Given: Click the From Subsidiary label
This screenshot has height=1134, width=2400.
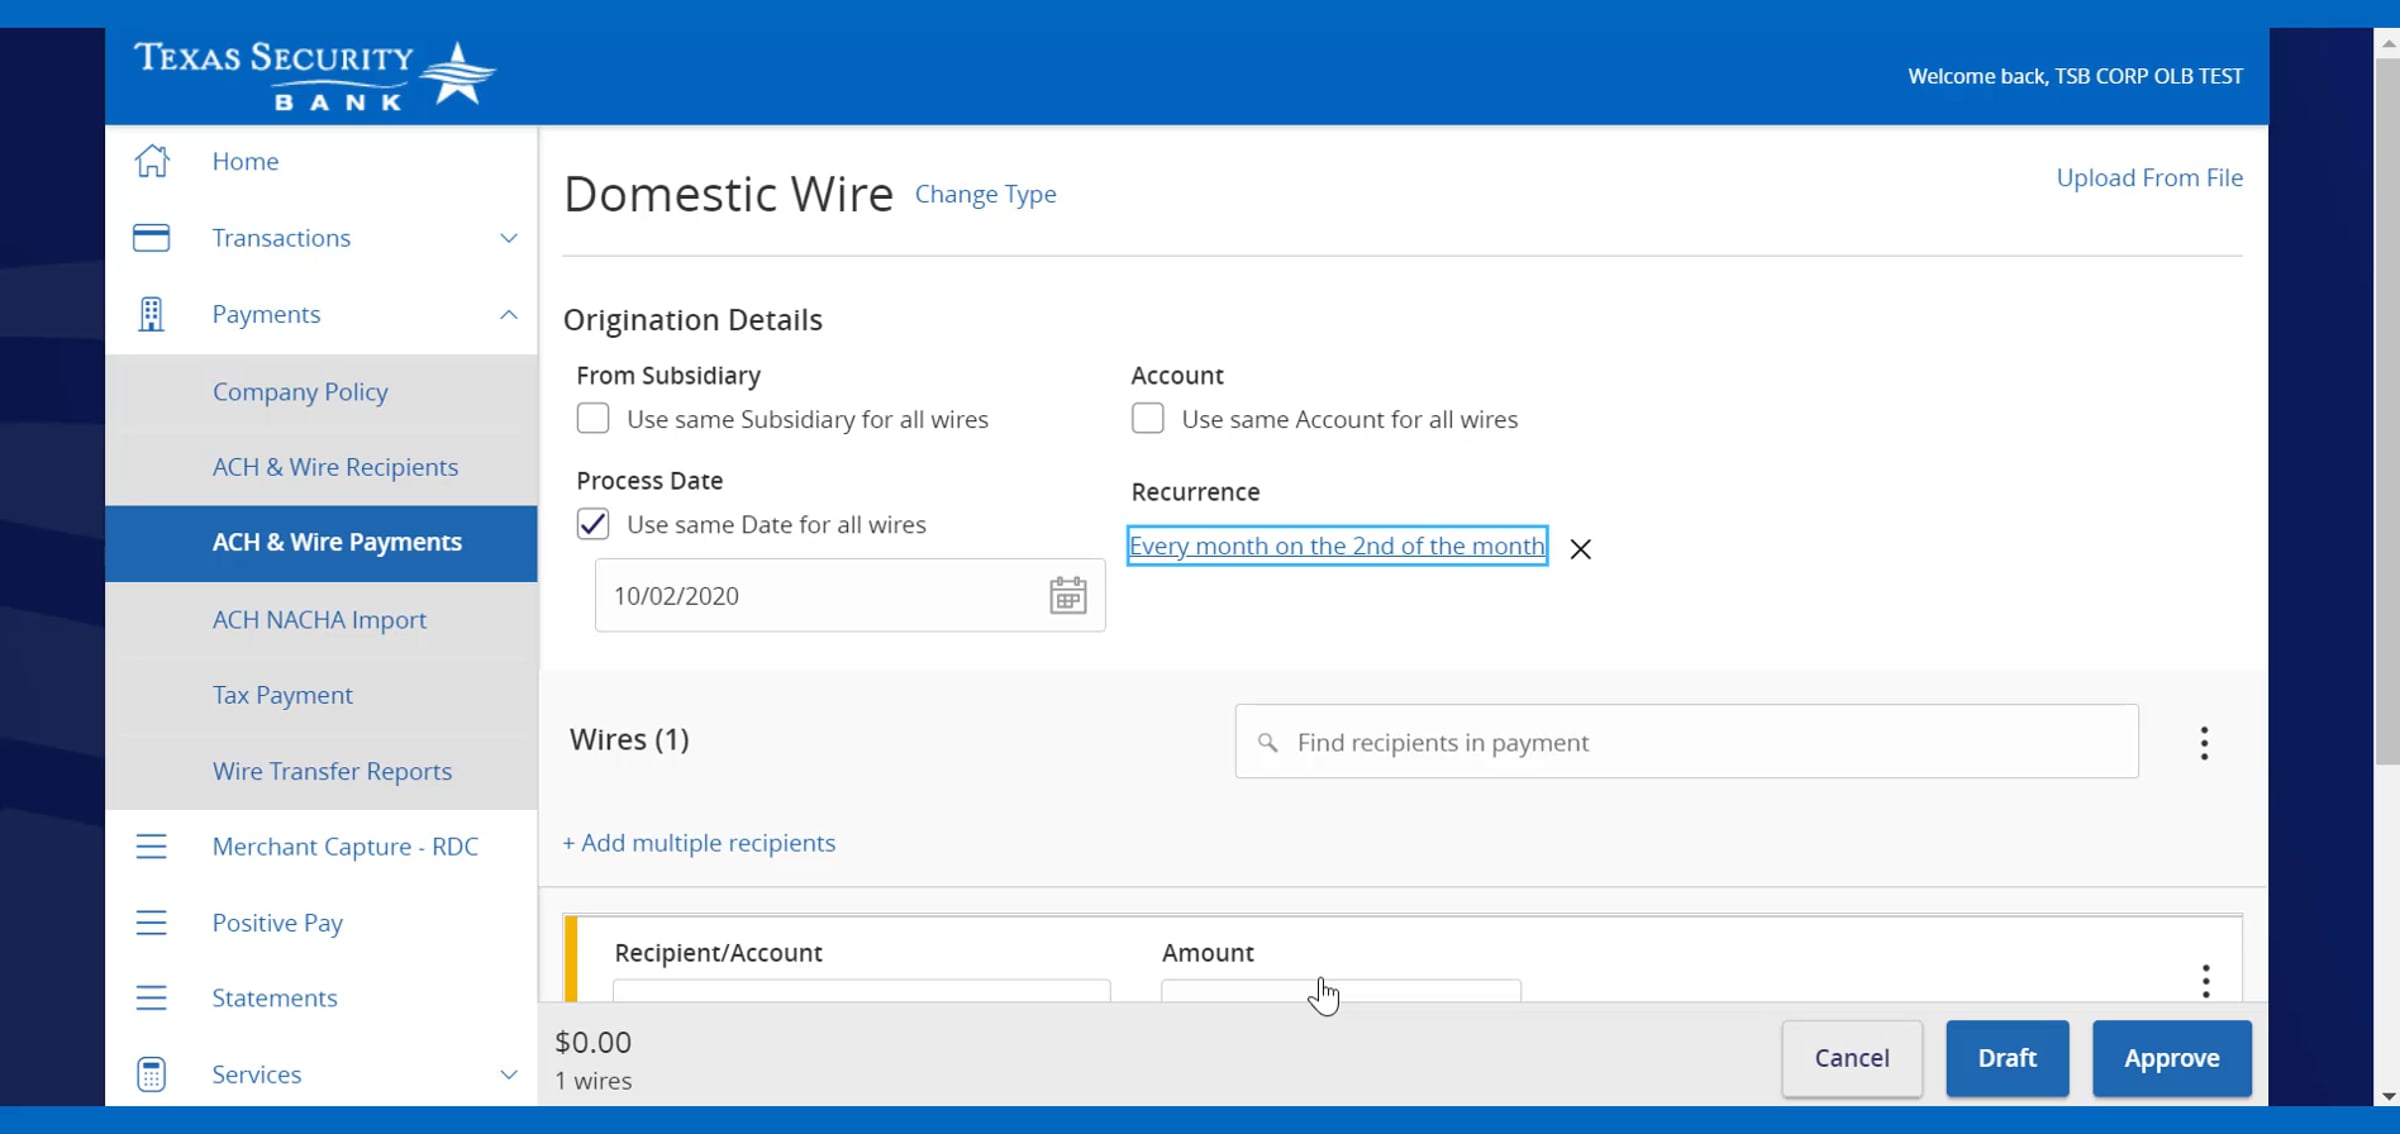Looking at the screenshot, I should (x=668, y=376).
